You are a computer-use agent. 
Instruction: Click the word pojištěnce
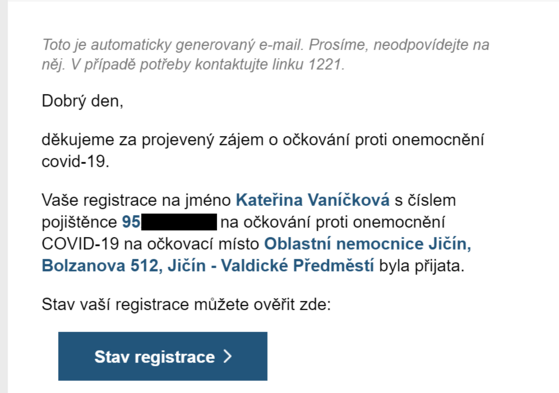pos(79,223)
